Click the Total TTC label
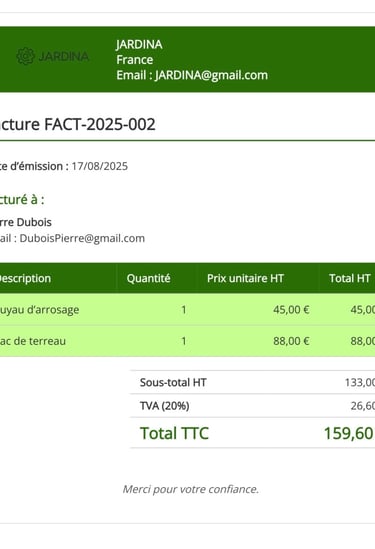 pos(174,433)
